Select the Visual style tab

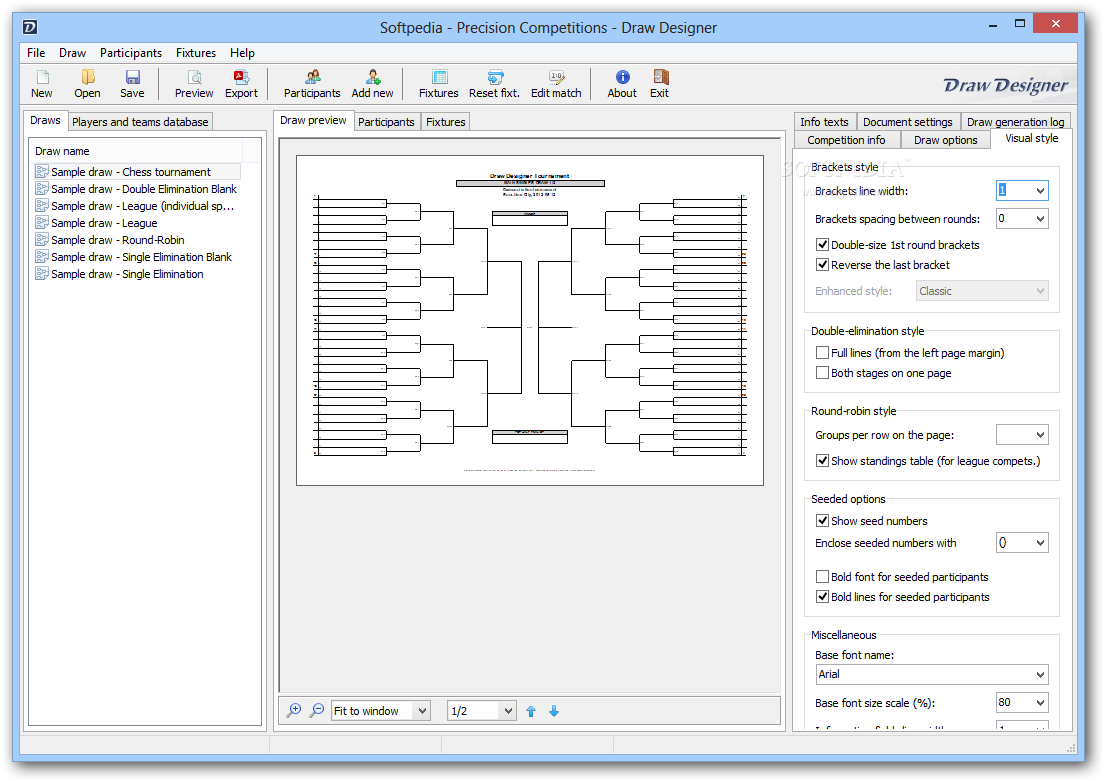pyautogui.click(x=1032, y=138)
